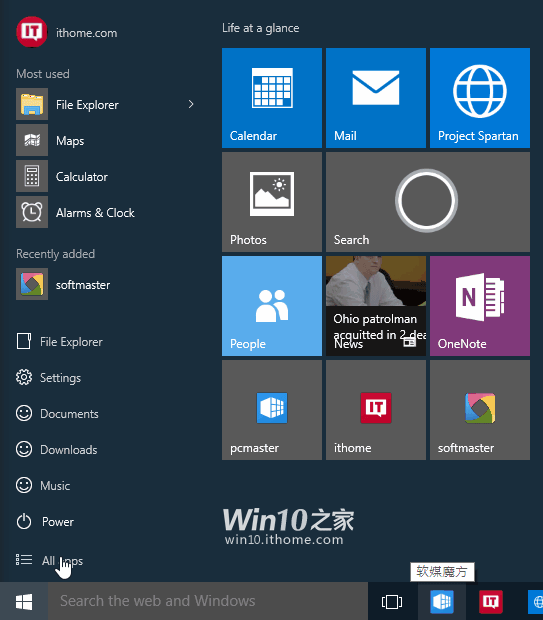Image resolution: width=543 pixels, height=620 pixels.
Task: Launch Project Spartan browser tile
Action: pyautogui.click(x=480, y=98)
